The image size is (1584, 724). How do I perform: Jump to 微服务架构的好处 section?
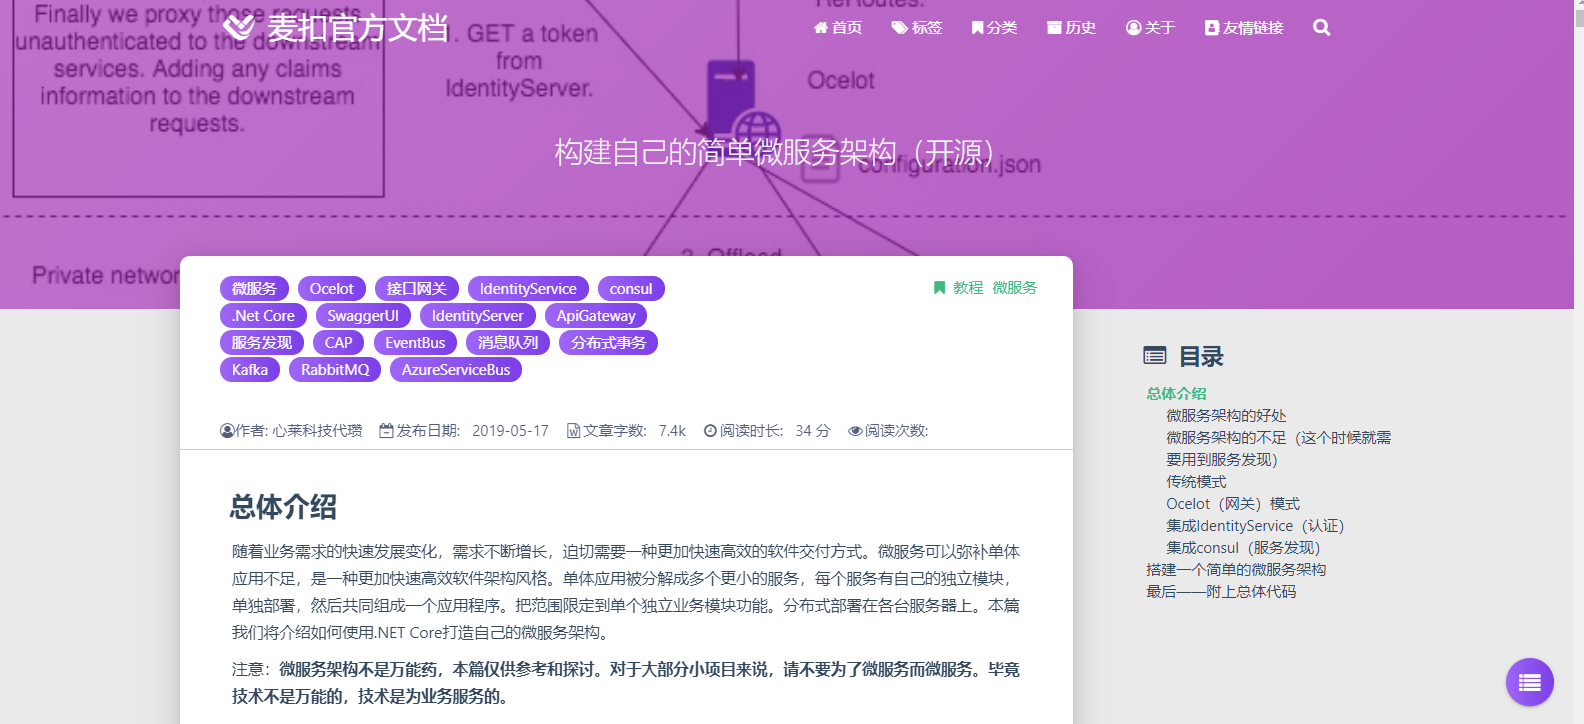coord(1226,416)
